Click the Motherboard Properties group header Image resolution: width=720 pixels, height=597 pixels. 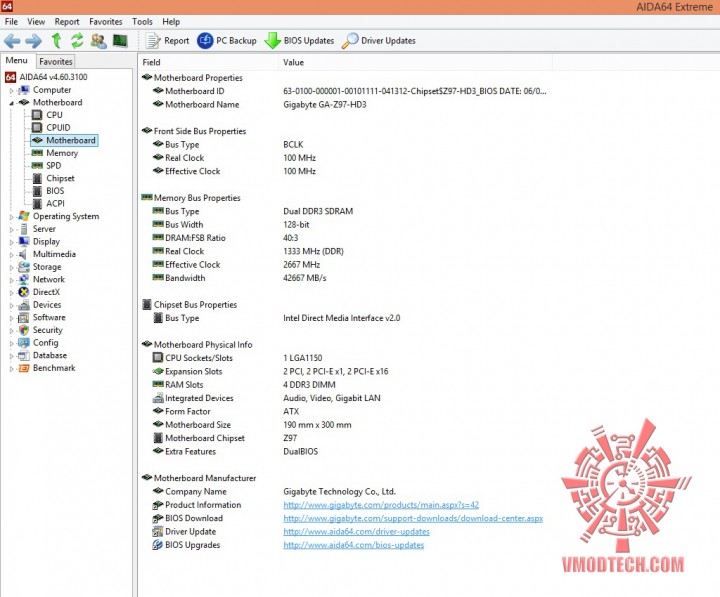[x=192, y=78]
